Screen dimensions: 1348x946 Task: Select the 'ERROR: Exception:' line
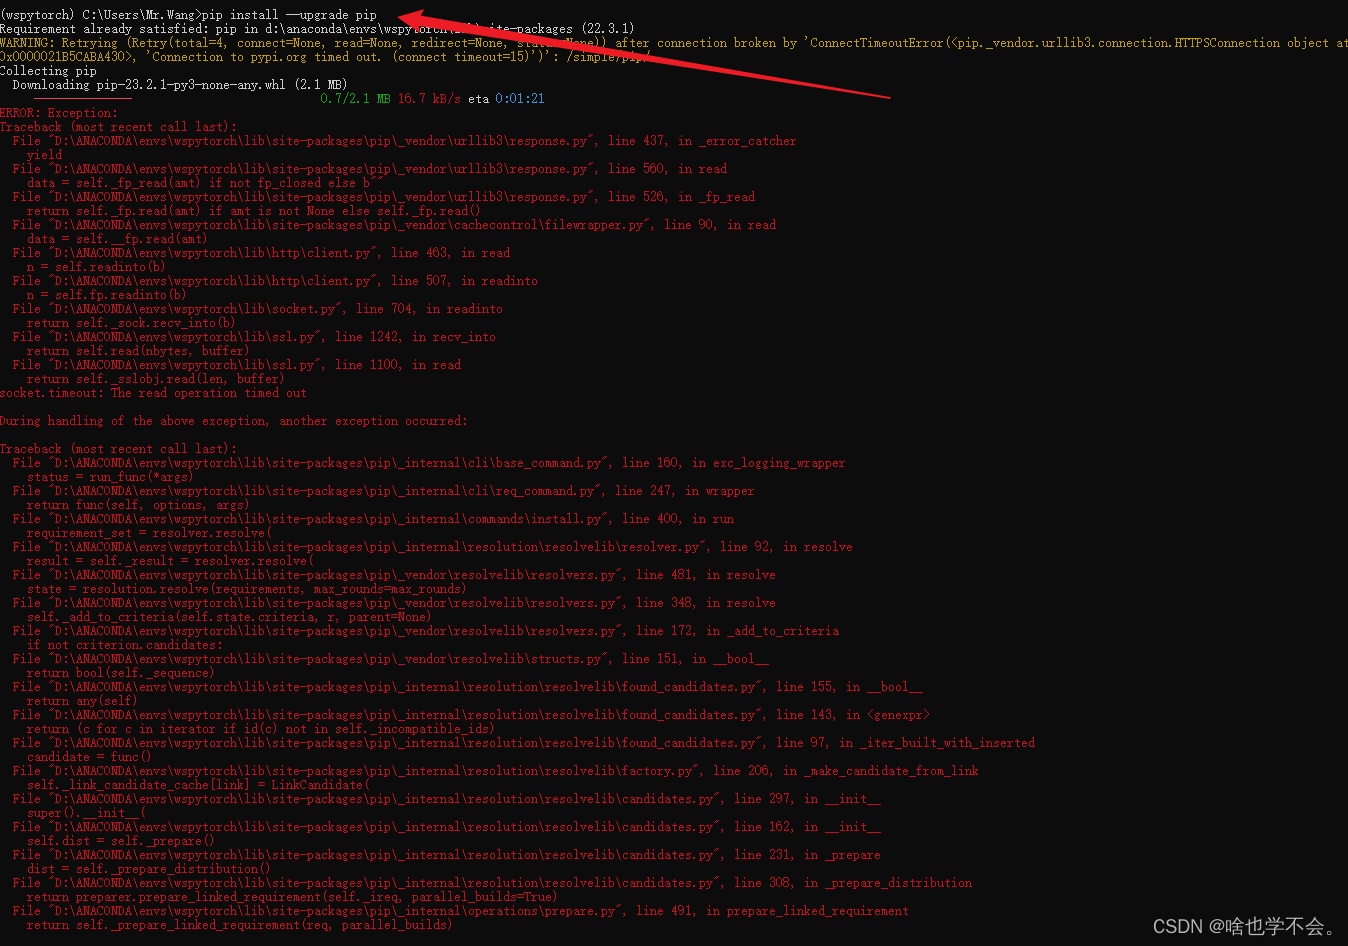(x=59, y=113)
